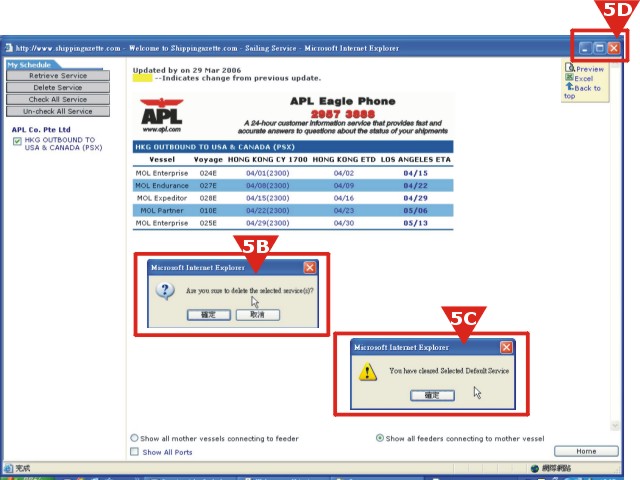Click MOL Enterprise 04/01(2300) CY date

(x=267, y=173)
